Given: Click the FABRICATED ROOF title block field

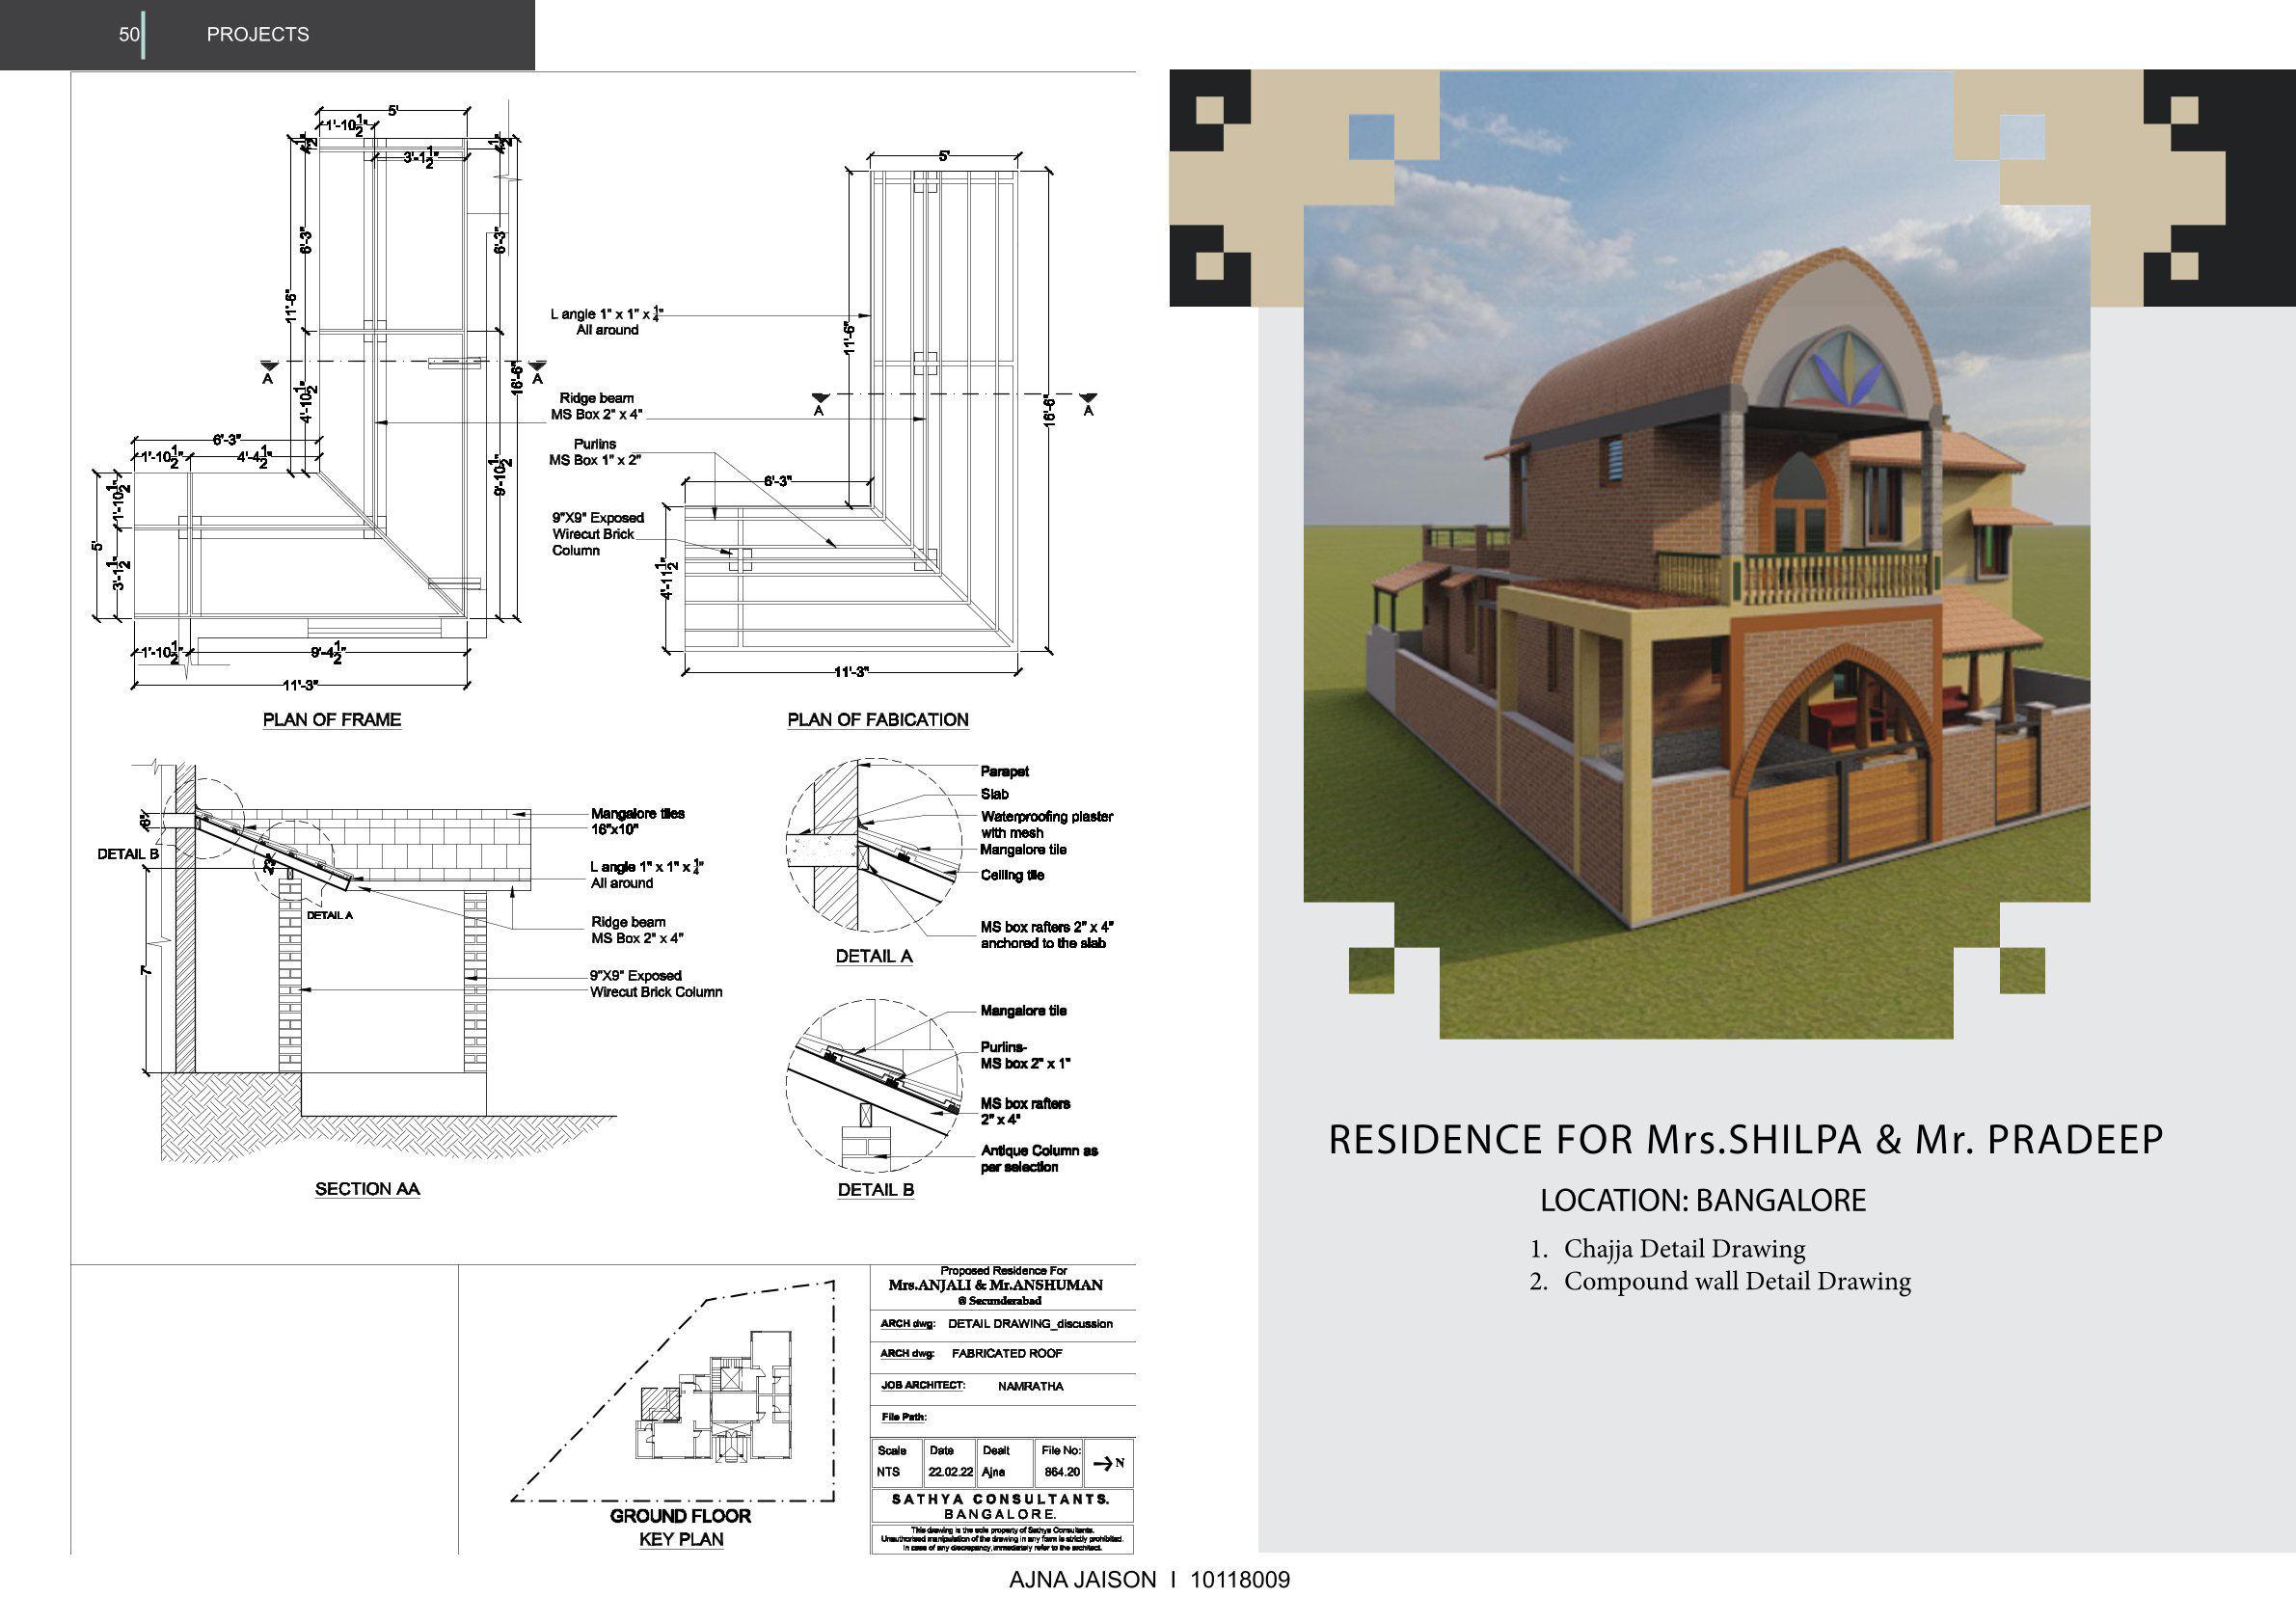Looking at the screenshot, I should pos(1006,1353).
